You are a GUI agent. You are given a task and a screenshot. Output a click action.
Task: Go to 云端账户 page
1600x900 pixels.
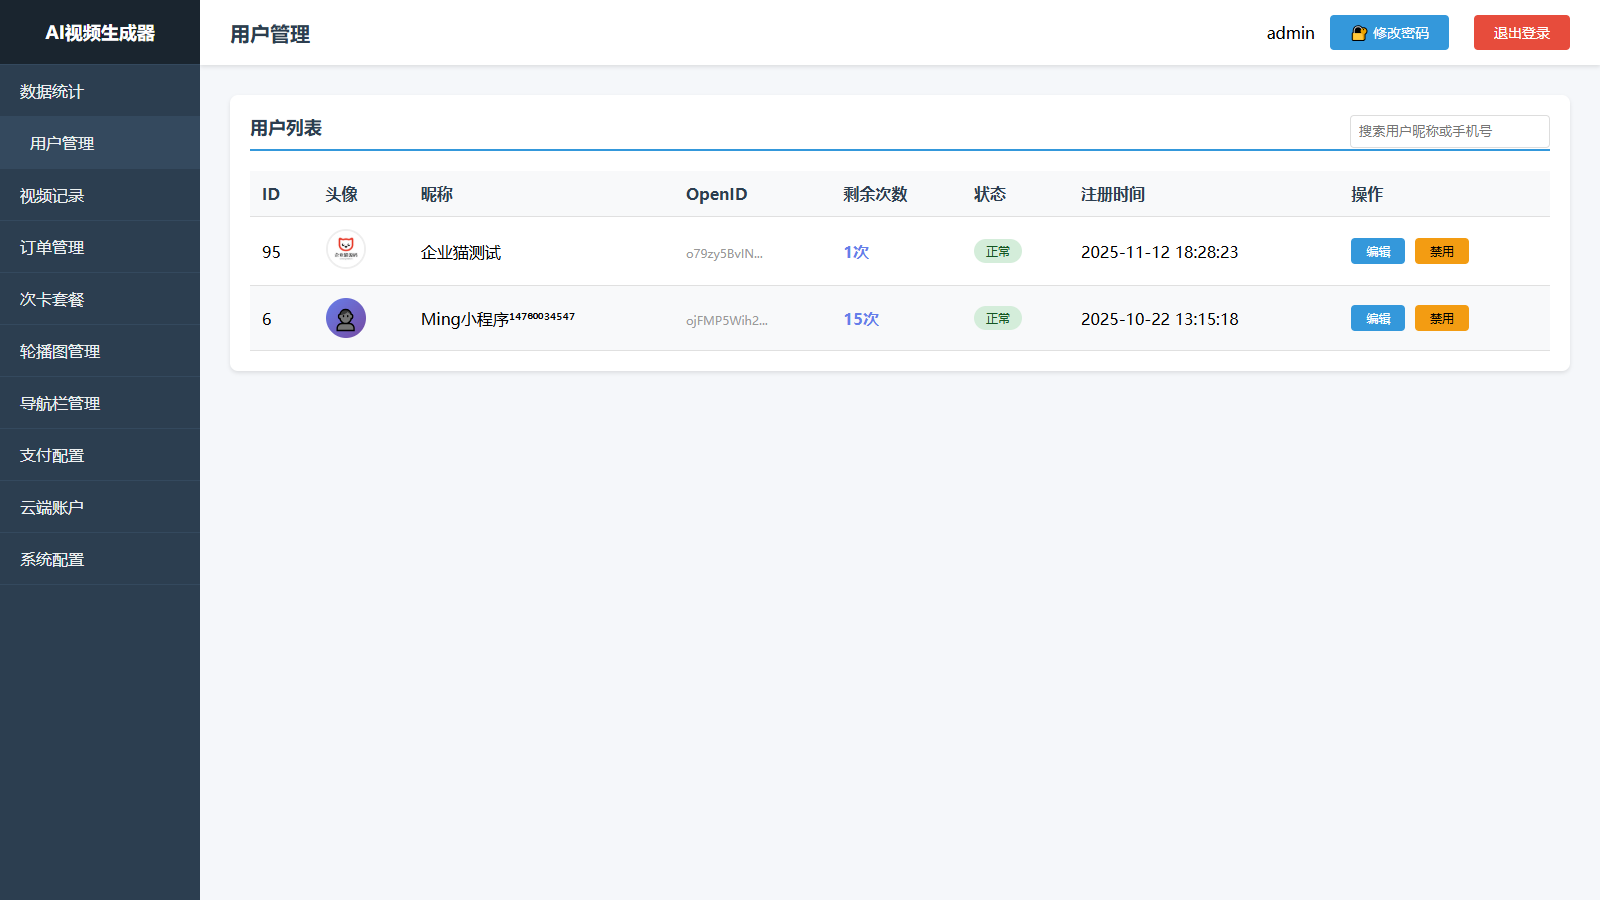click(52, 507)
